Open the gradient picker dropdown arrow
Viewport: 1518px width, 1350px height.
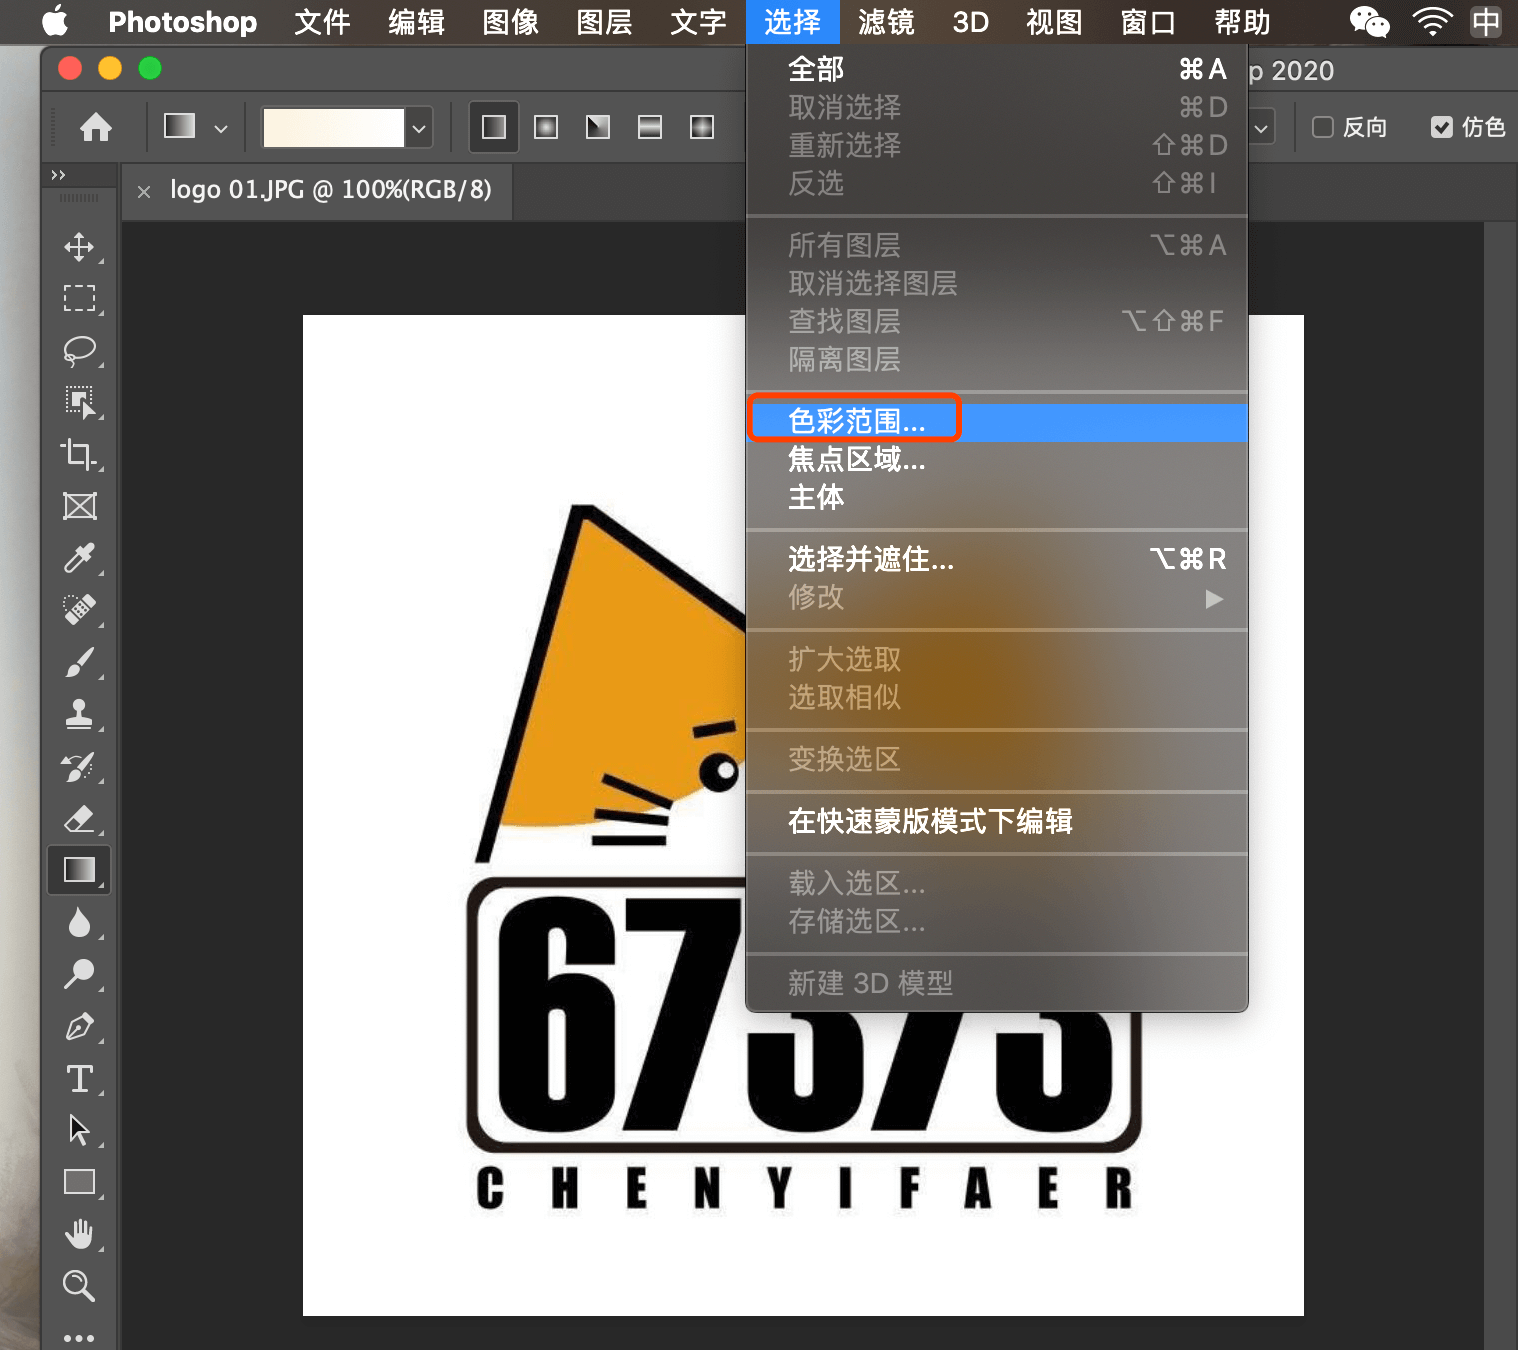point(419,128)
